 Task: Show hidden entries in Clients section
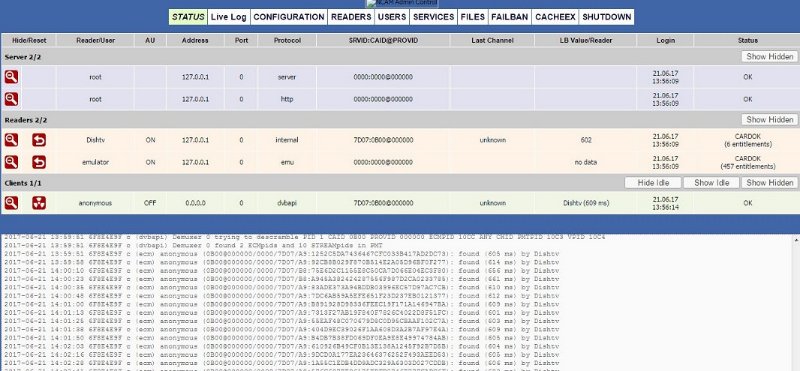[x=769, y=183]
